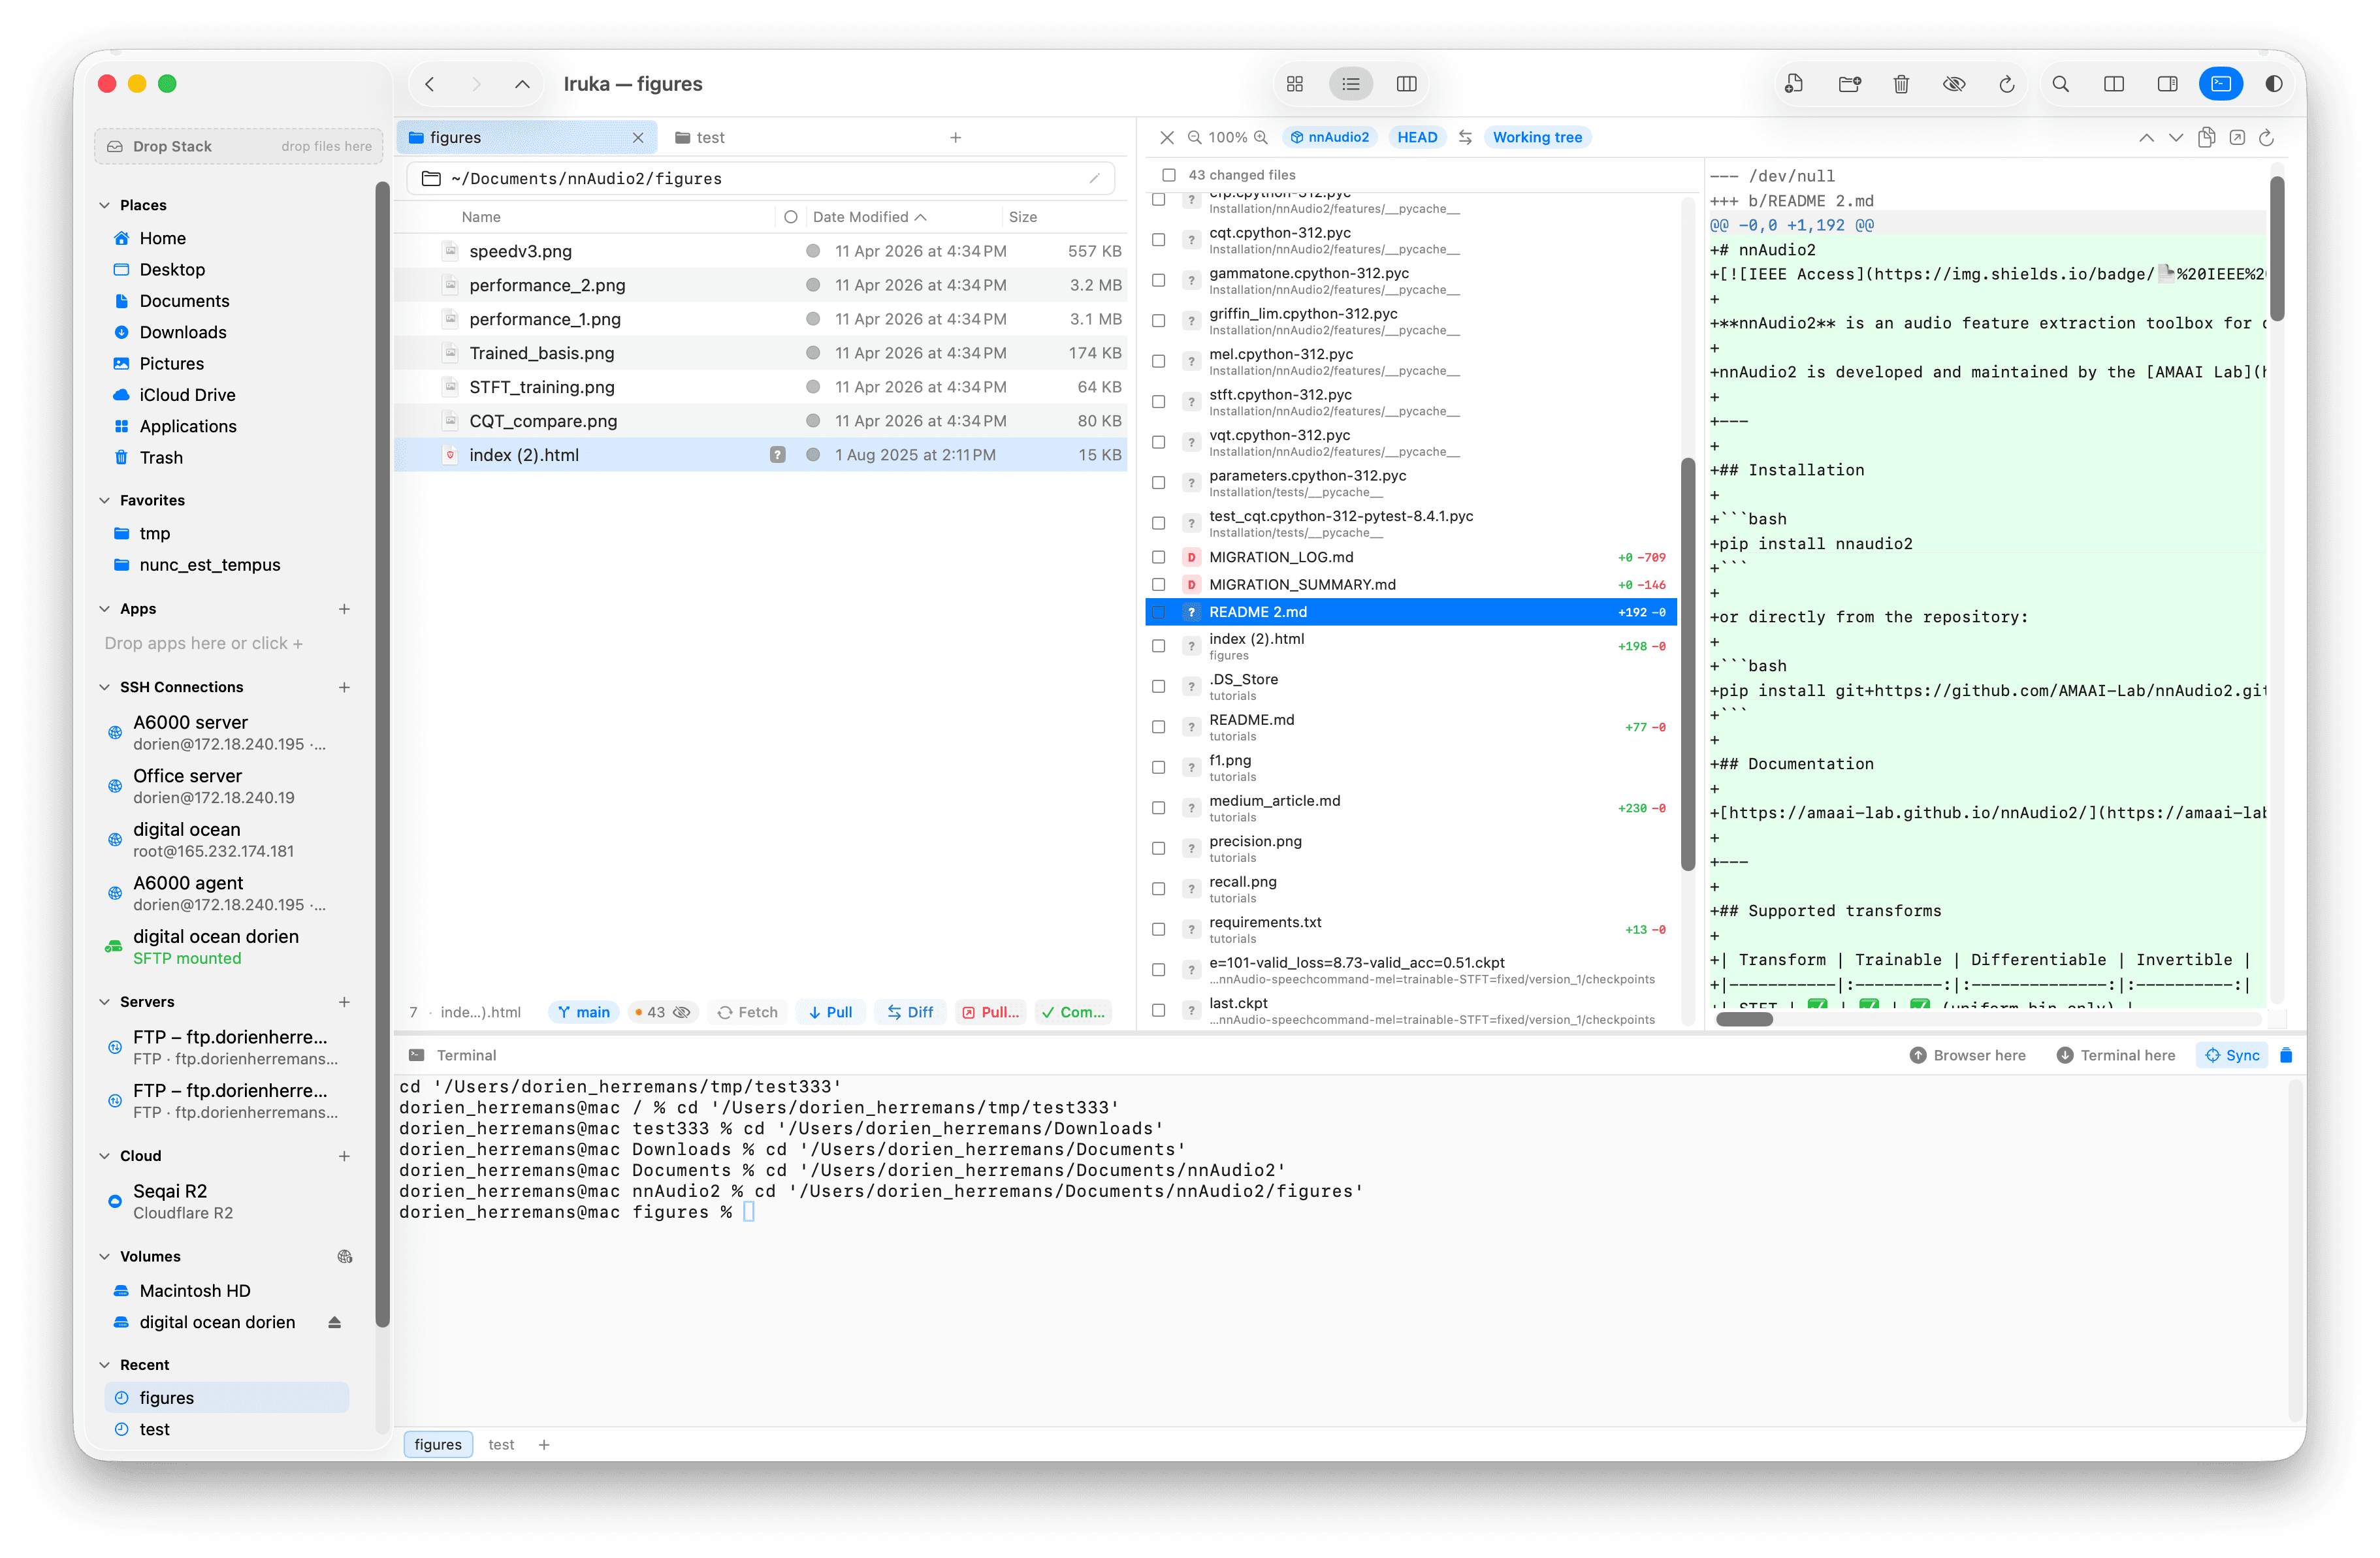Check the requirements.txt checkbox
The height and width of the screenshot is (1558, 2380).
coord(1158,929)
